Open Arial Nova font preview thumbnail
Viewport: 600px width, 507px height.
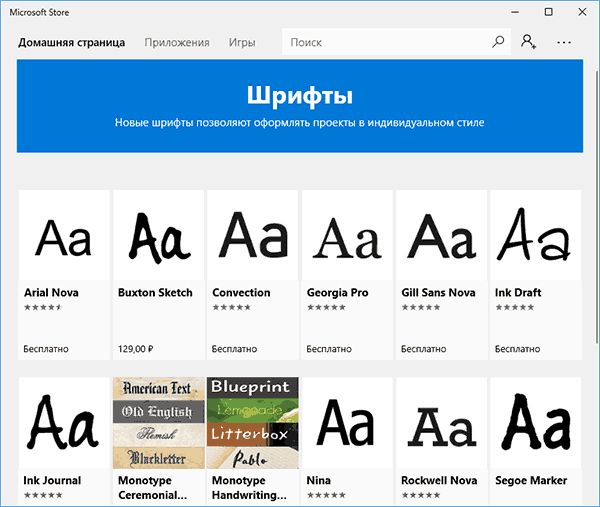point(64,235)
